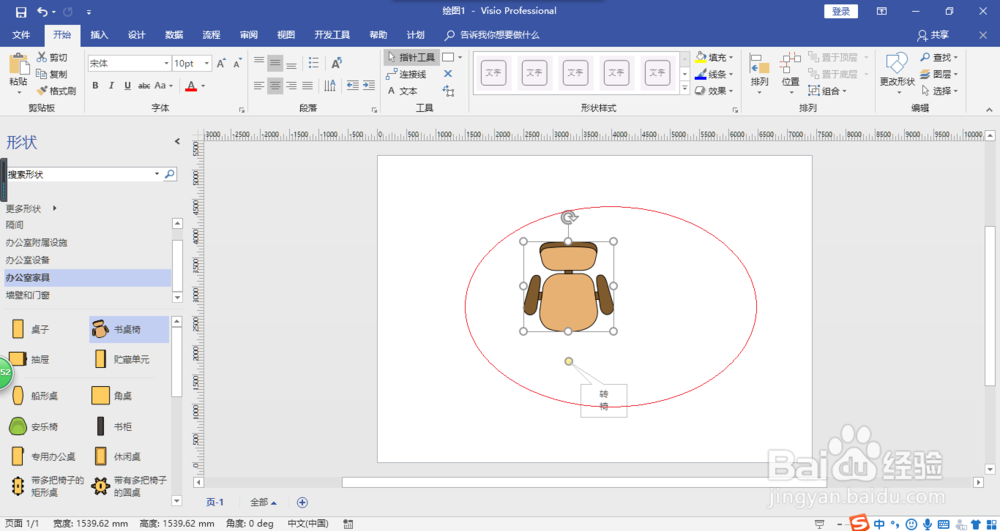Screen dimensions: 1000x531
Task: Open the 文件 file menu
Action: 22,35
